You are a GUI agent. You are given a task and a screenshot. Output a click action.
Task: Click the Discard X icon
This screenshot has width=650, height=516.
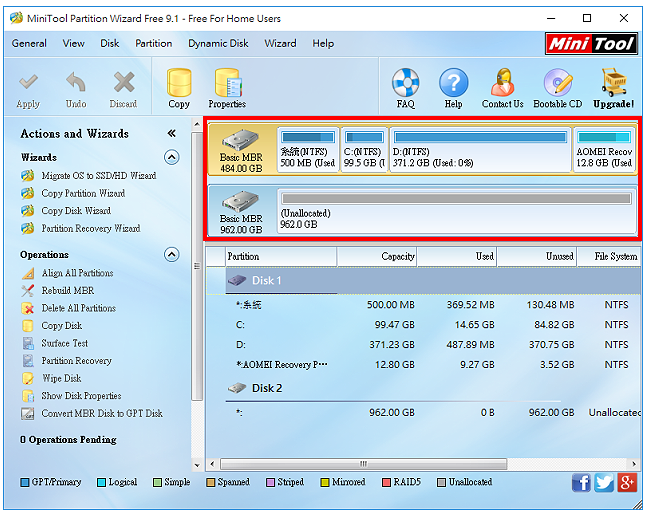pos(124,82)
